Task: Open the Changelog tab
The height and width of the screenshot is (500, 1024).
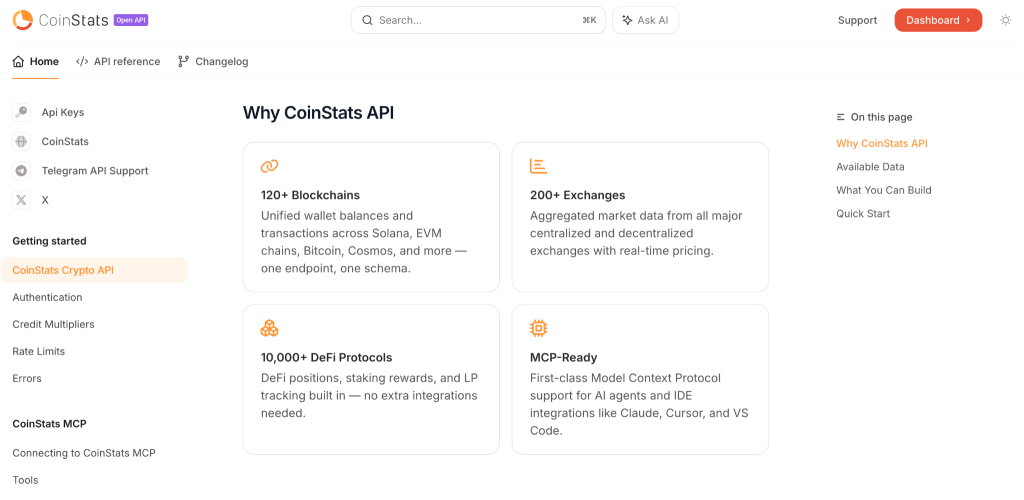Action: click(213, 61)
